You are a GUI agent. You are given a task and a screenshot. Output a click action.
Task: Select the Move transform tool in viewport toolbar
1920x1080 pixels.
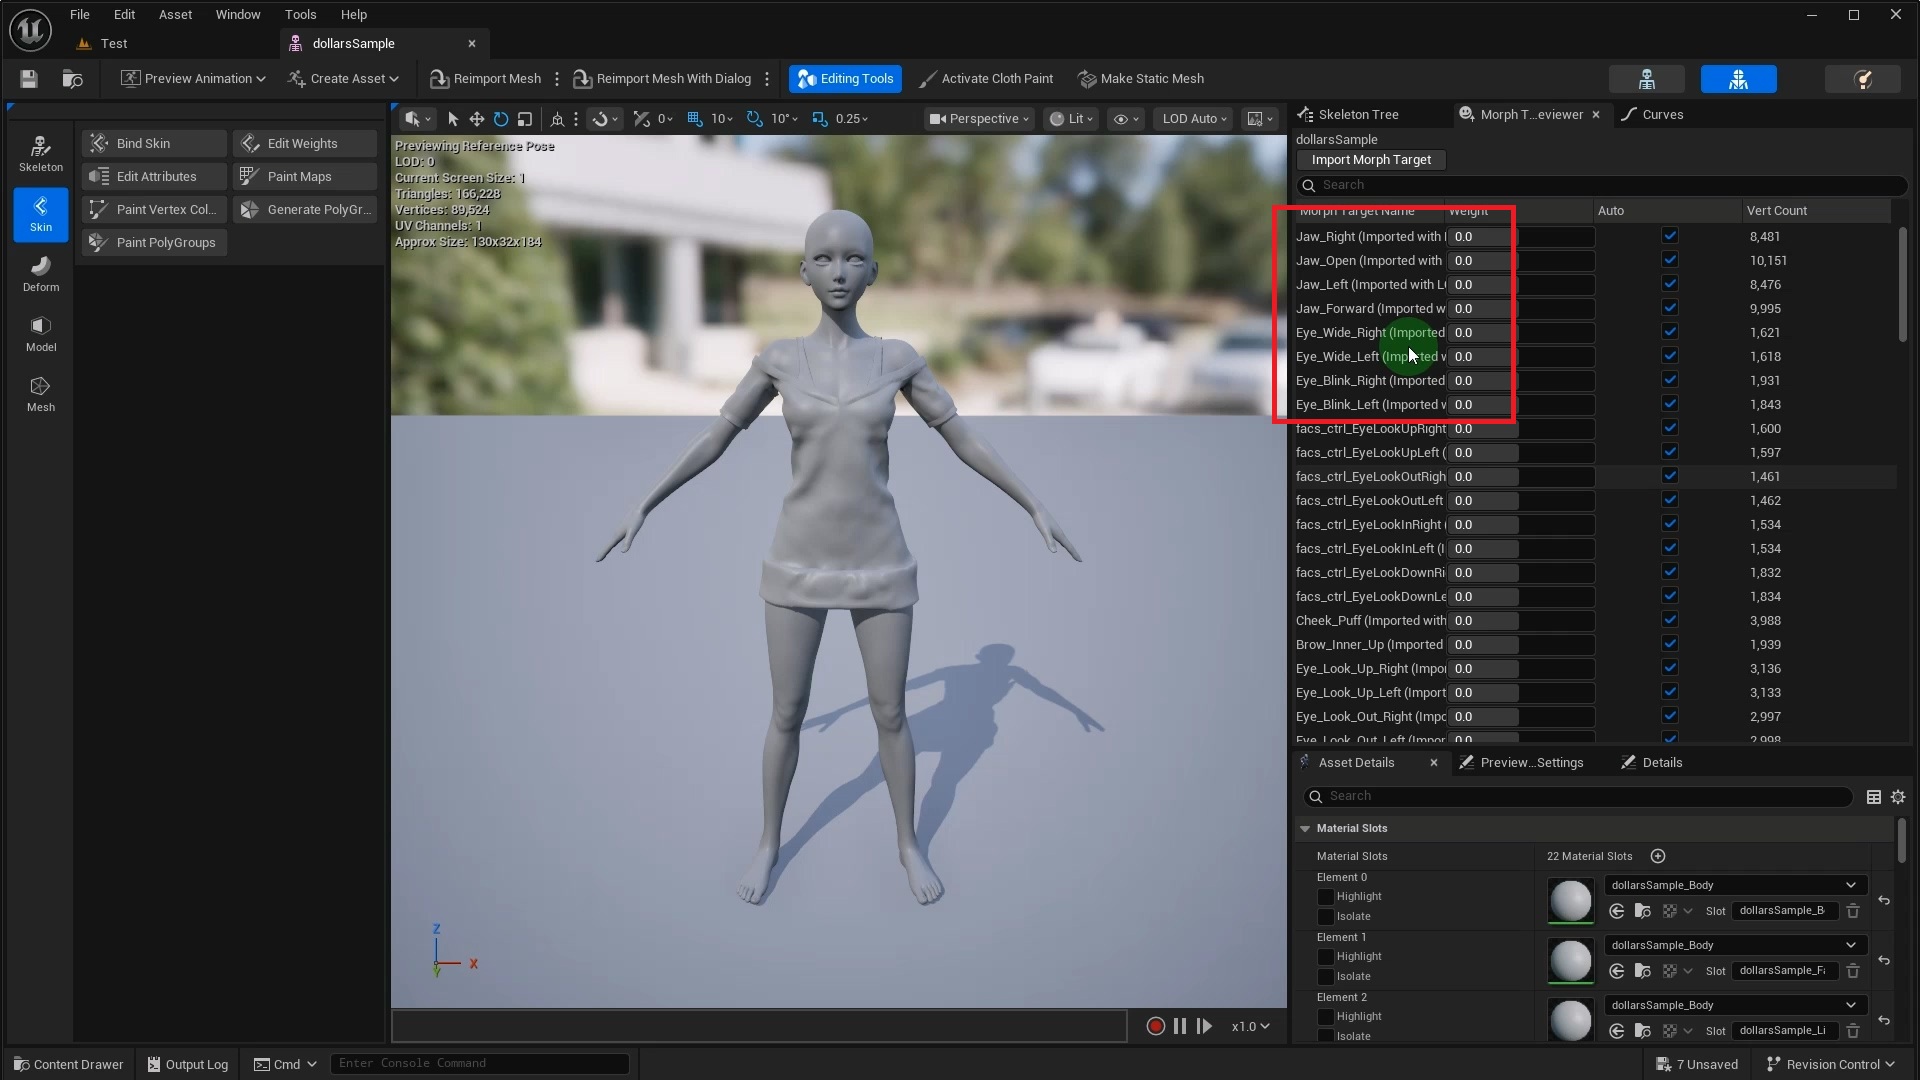click(476, 118)
